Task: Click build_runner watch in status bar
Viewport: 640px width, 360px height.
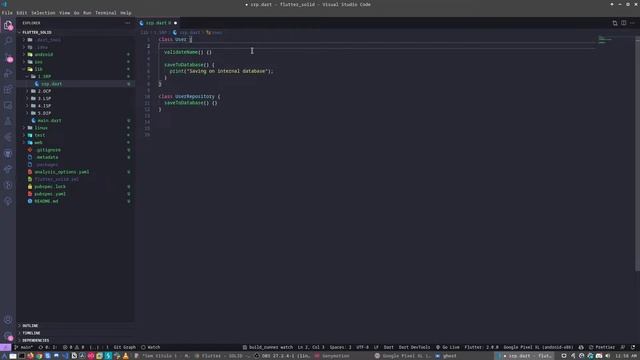Action: tap(268, 347)
